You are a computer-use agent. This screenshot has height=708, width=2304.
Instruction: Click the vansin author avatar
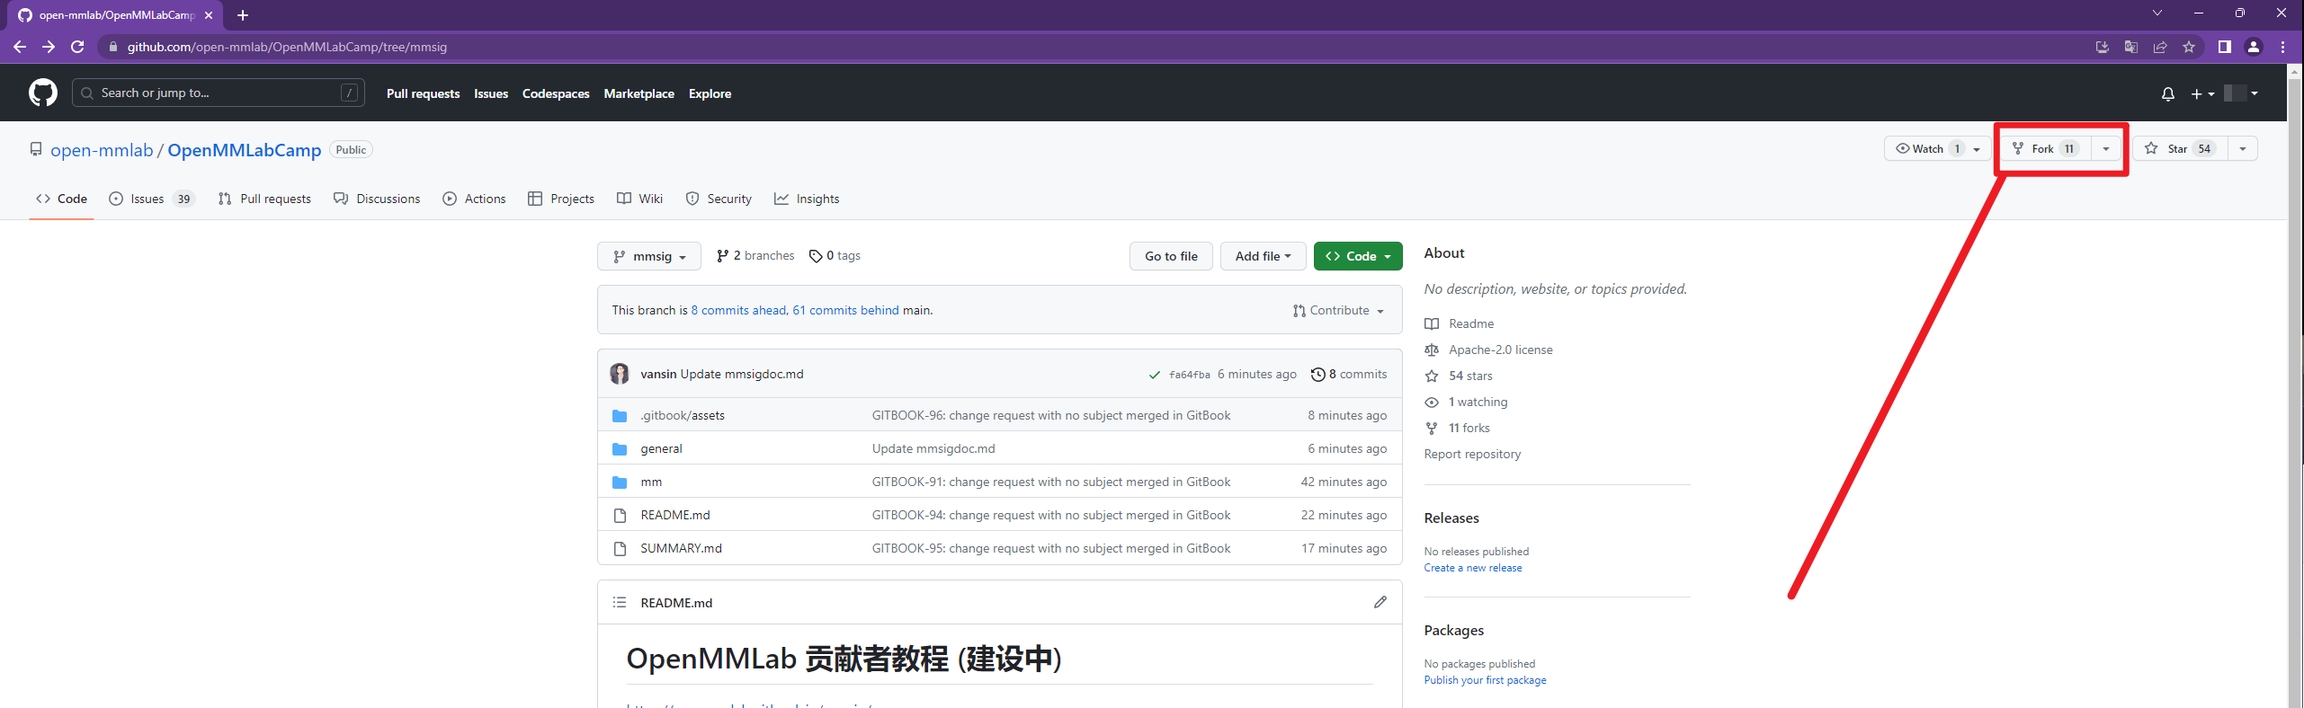(x=620, y=374)
